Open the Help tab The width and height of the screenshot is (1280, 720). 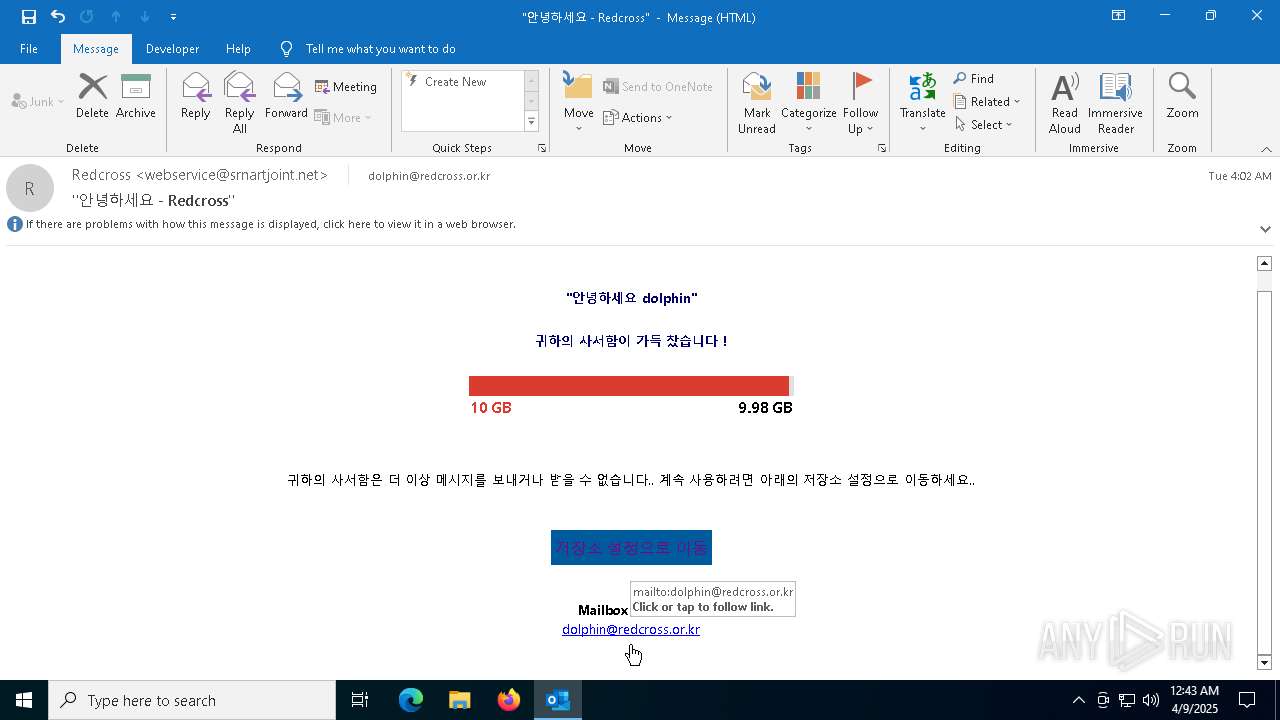[x=238, y=49]
